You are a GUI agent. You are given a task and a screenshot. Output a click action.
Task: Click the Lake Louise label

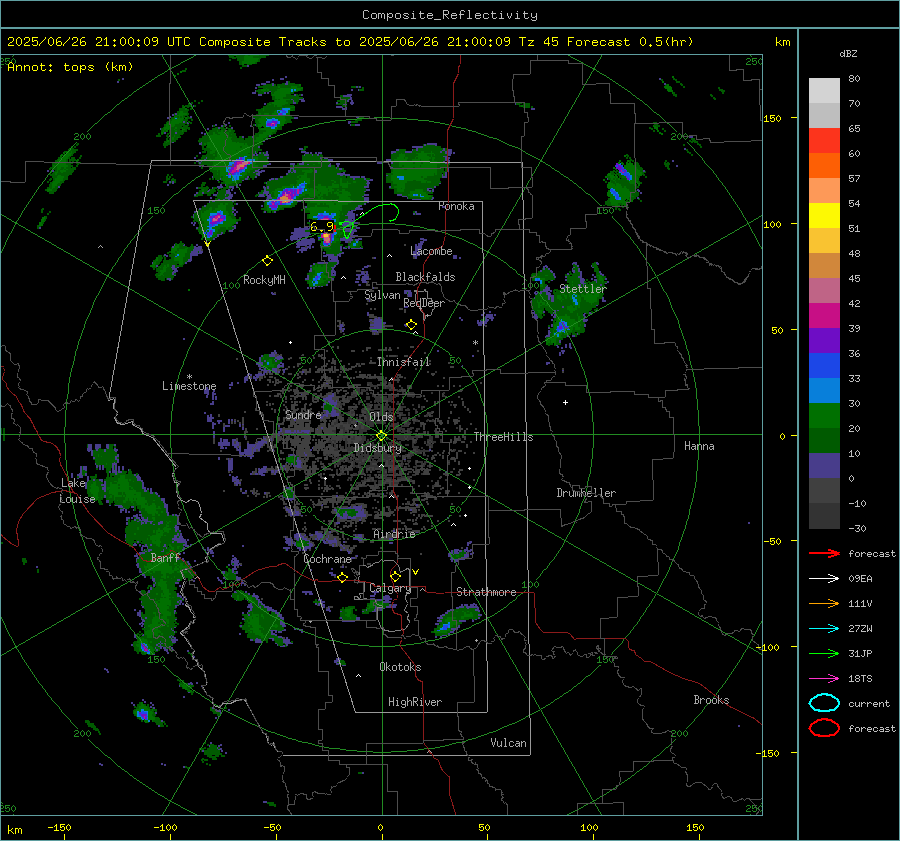(77, 491)
